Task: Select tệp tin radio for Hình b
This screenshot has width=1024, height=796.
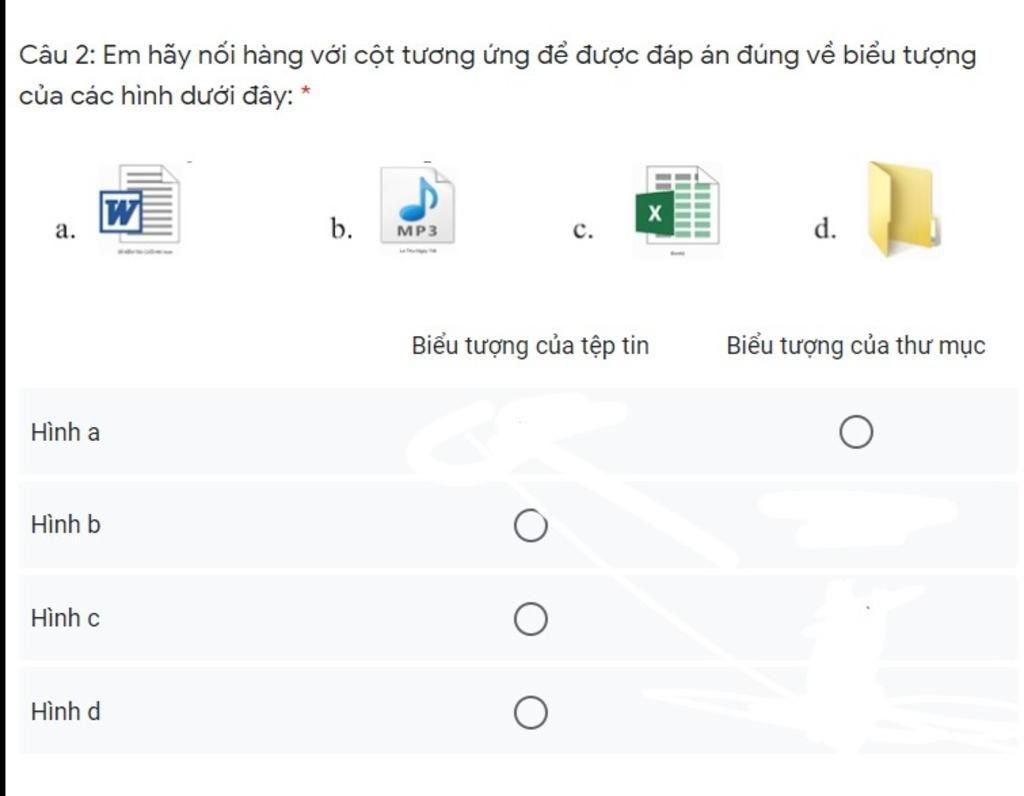Action: pyautogui.click(x=531, y=527)
